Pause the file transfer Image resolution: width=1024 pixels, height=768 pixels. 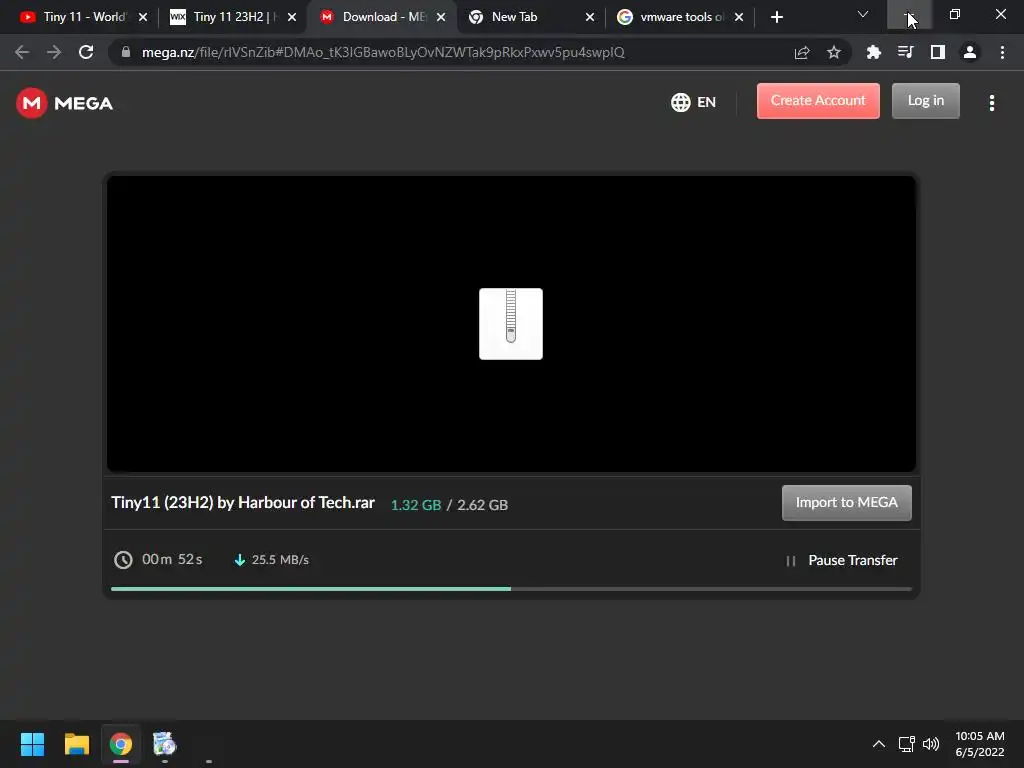(x=842, y=560)
